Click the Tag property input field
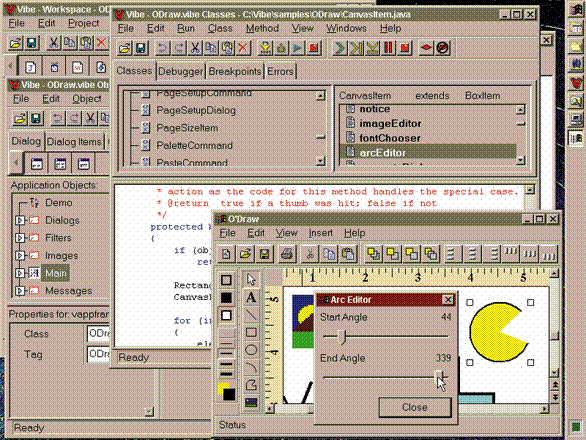Viewport: 586px width, 440px height. [98, 354]
